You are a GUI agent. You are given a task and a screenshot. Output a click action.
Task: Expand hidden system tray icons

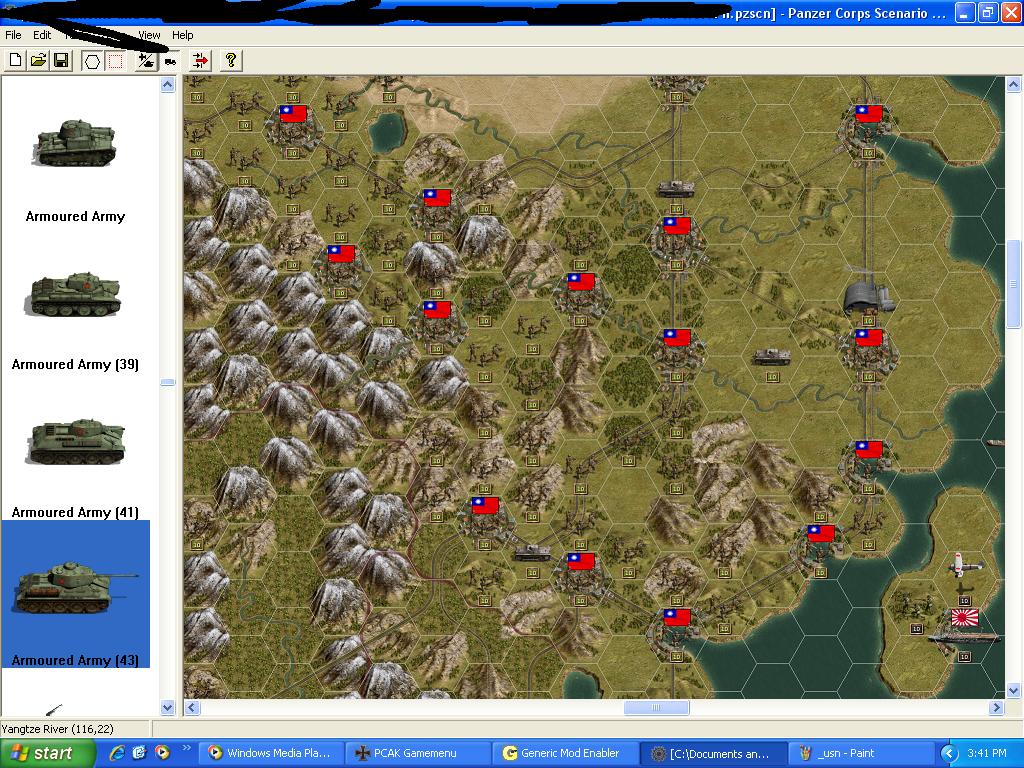950,754
